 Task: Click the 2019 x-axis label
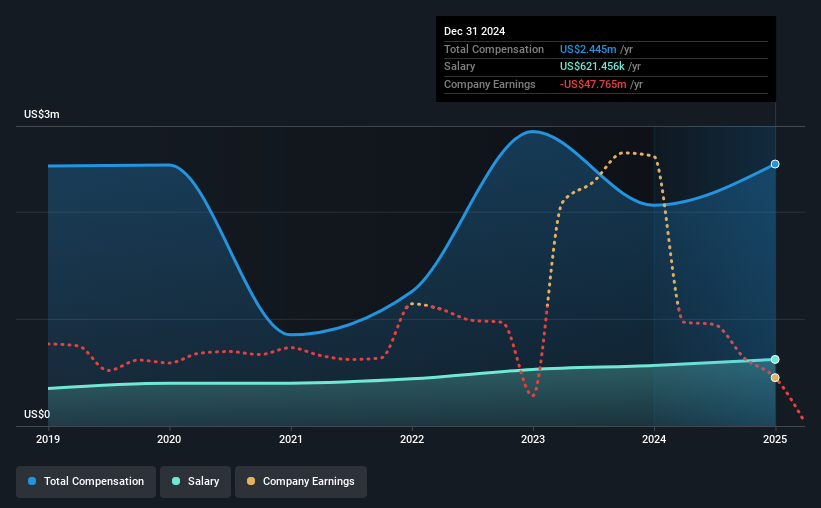pos(48,439)
